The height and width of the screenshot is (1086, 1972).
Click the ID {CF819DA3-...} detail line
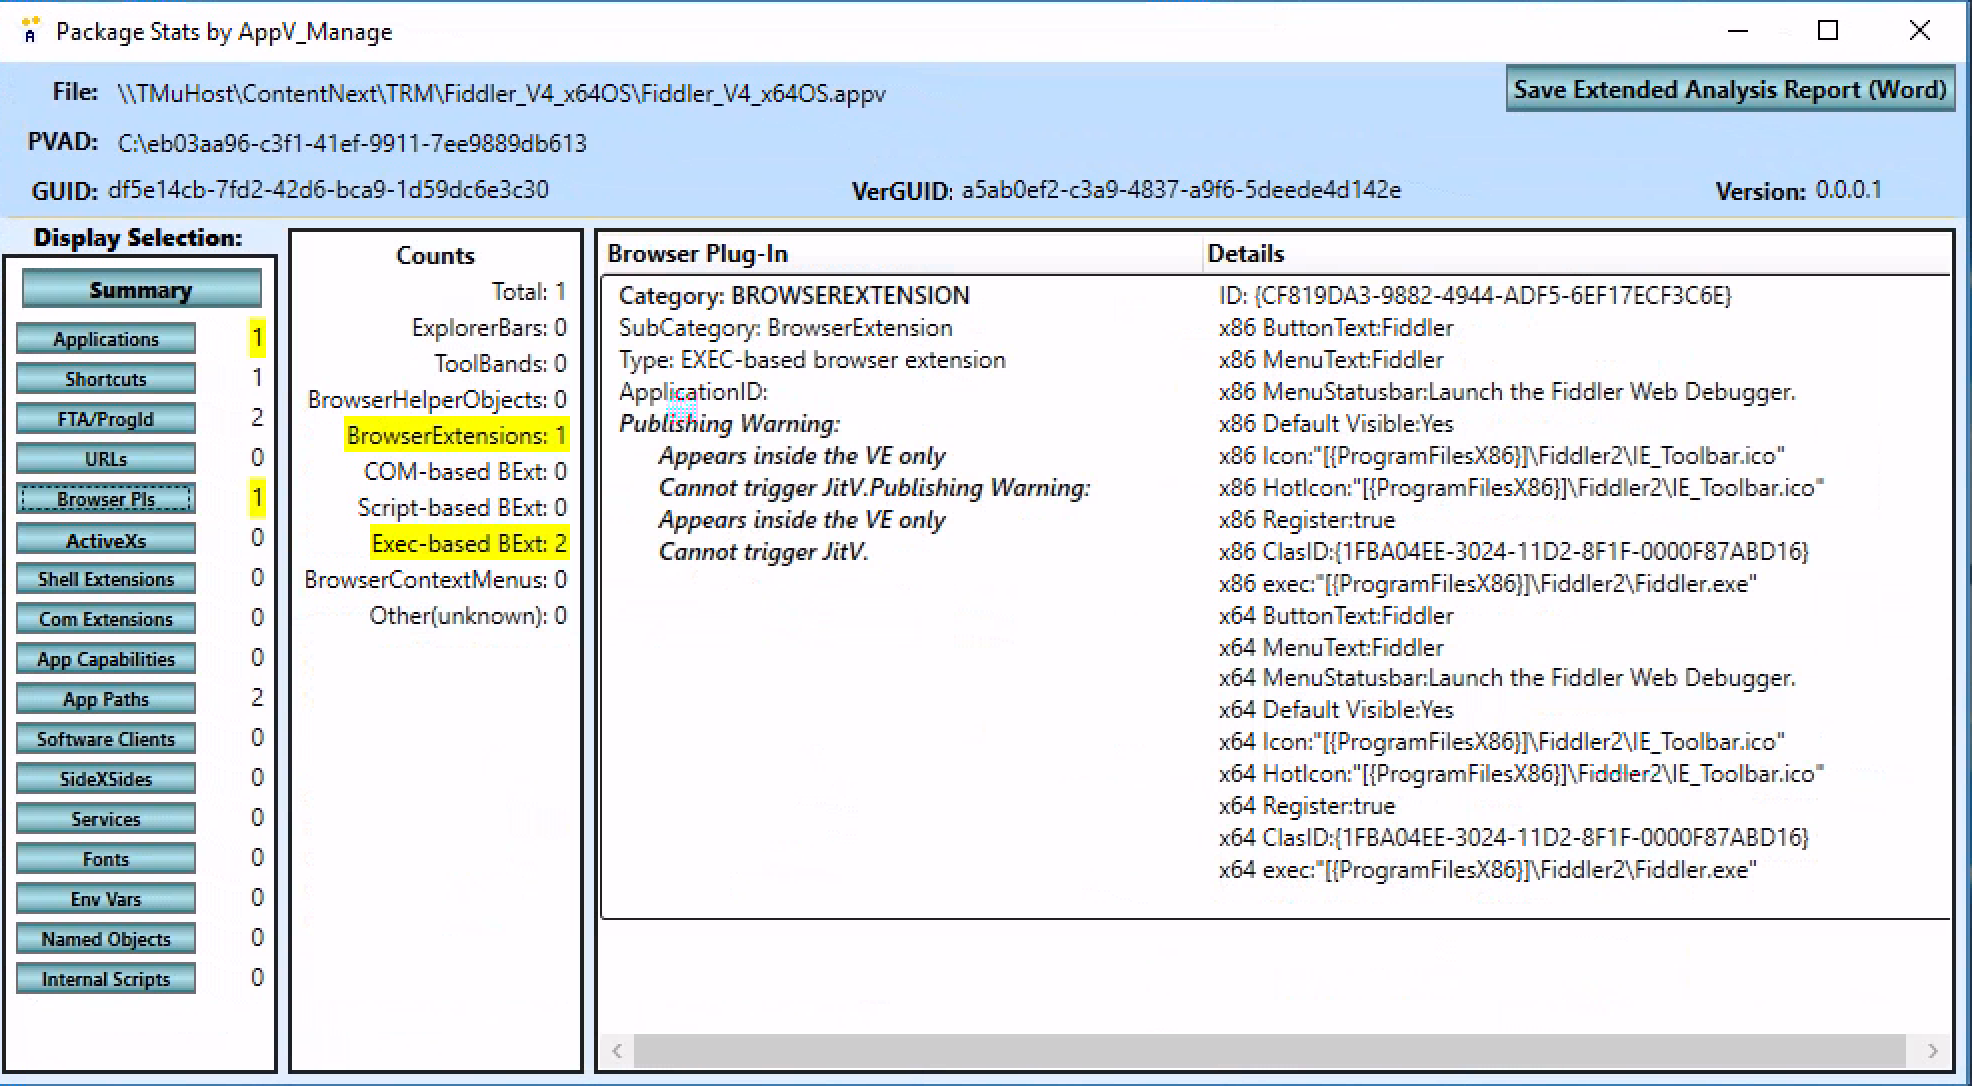[x=1475, y=296]
